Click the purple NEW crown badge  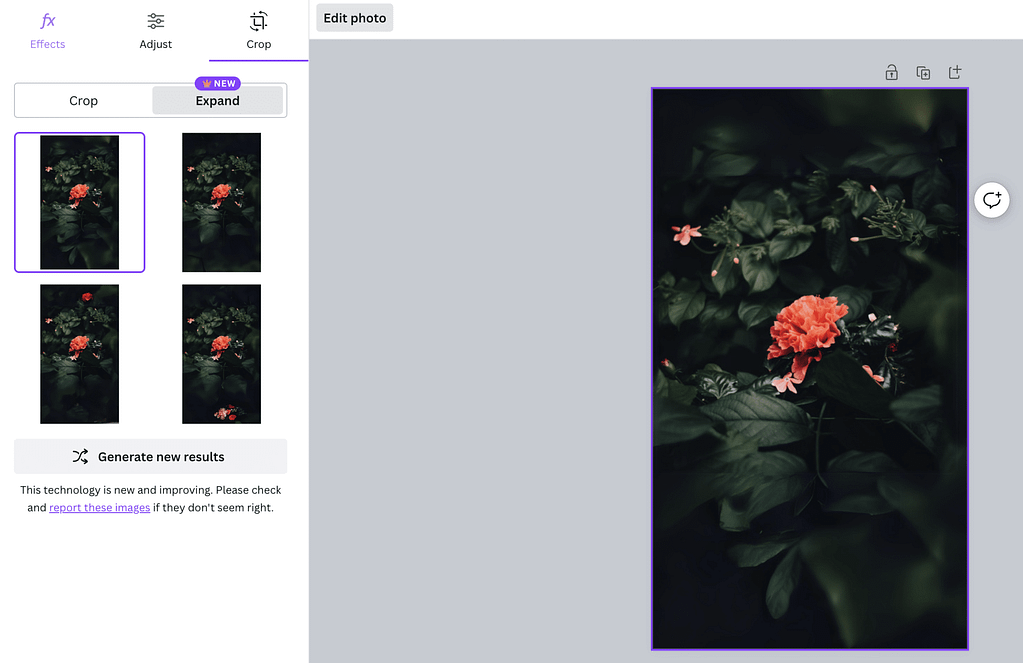pos(217,84)
